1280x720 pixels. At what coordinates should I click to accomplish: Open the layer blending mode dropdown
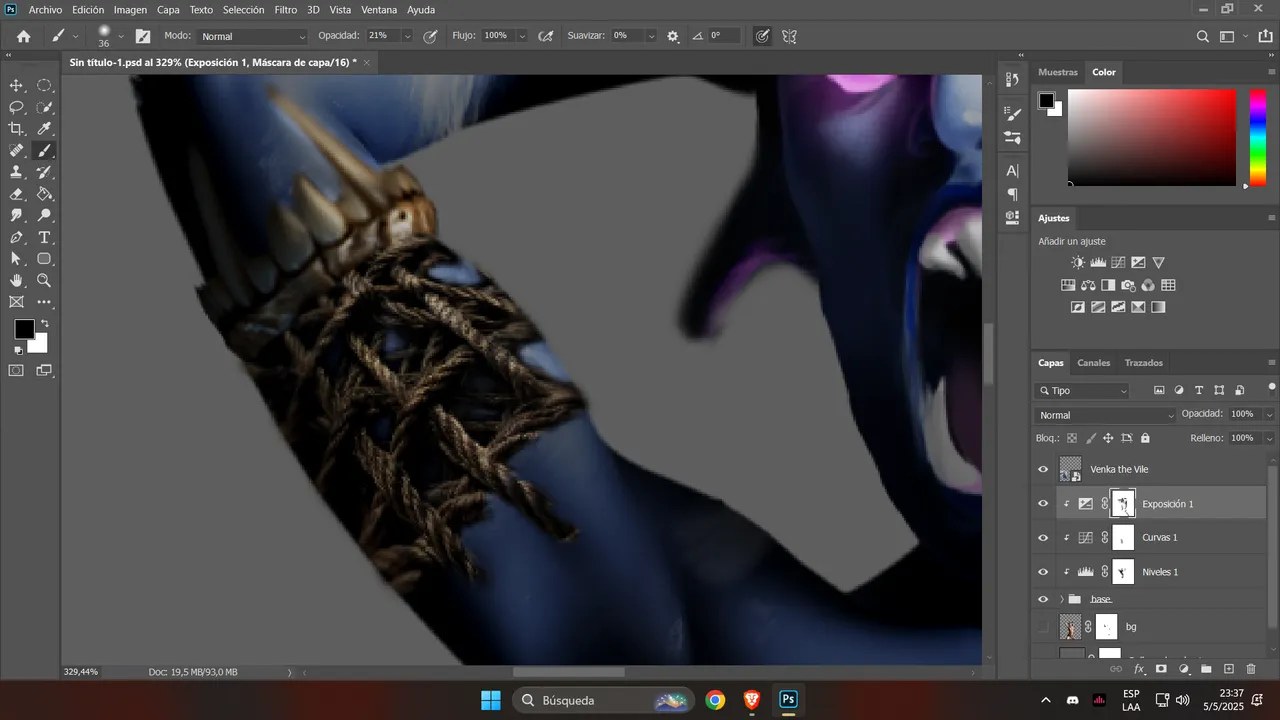(x=1105, y=415)
